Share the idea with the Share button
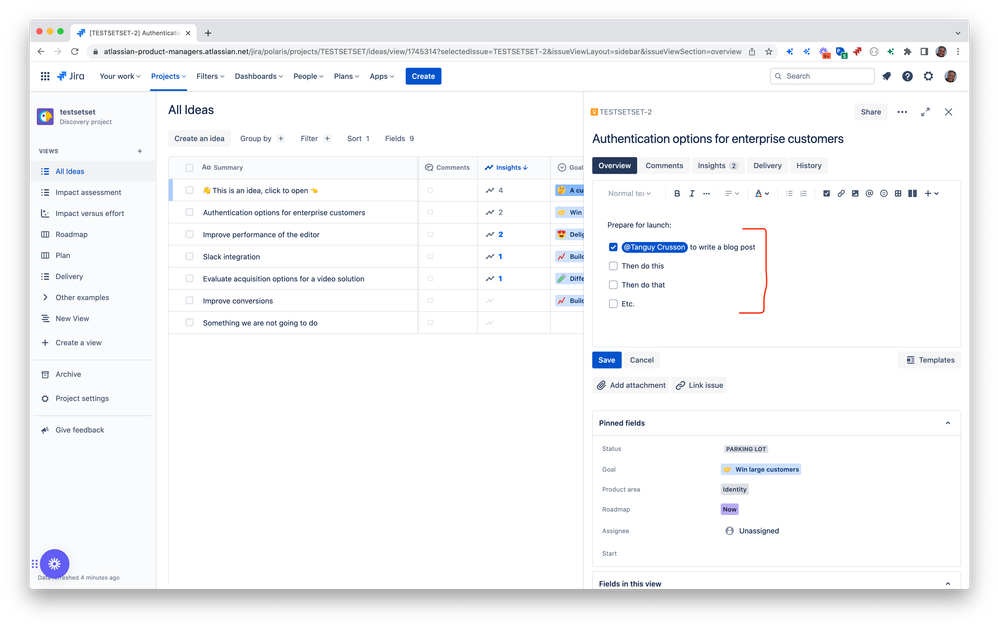Image resolution: width=999 pixels, height=628 pixels. pyautogui.click(x=871, y=112)
